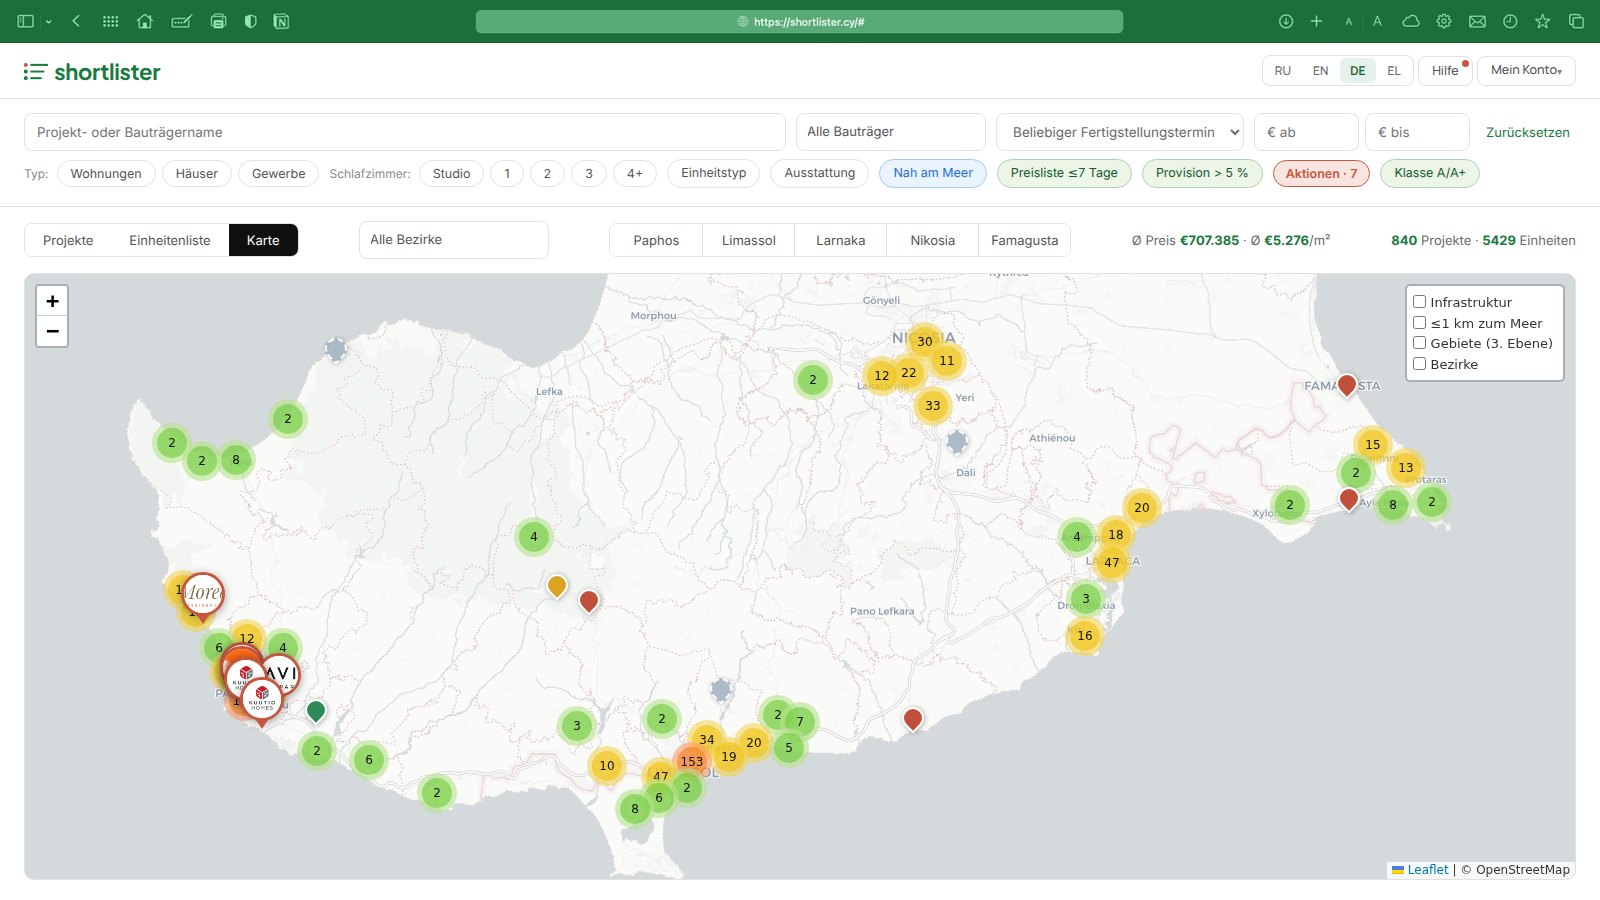
Task: Toggle the Wohnungen type filter
Action: coord(106,174)
